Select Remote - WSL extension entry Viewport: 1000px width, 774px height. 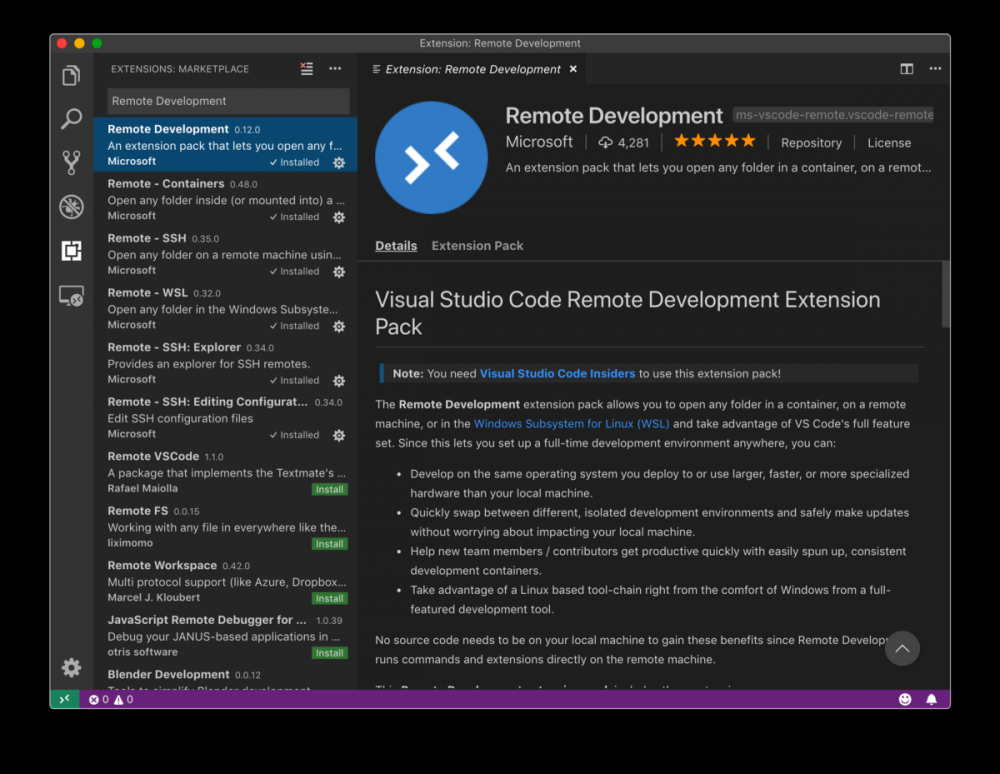[226, 308]
